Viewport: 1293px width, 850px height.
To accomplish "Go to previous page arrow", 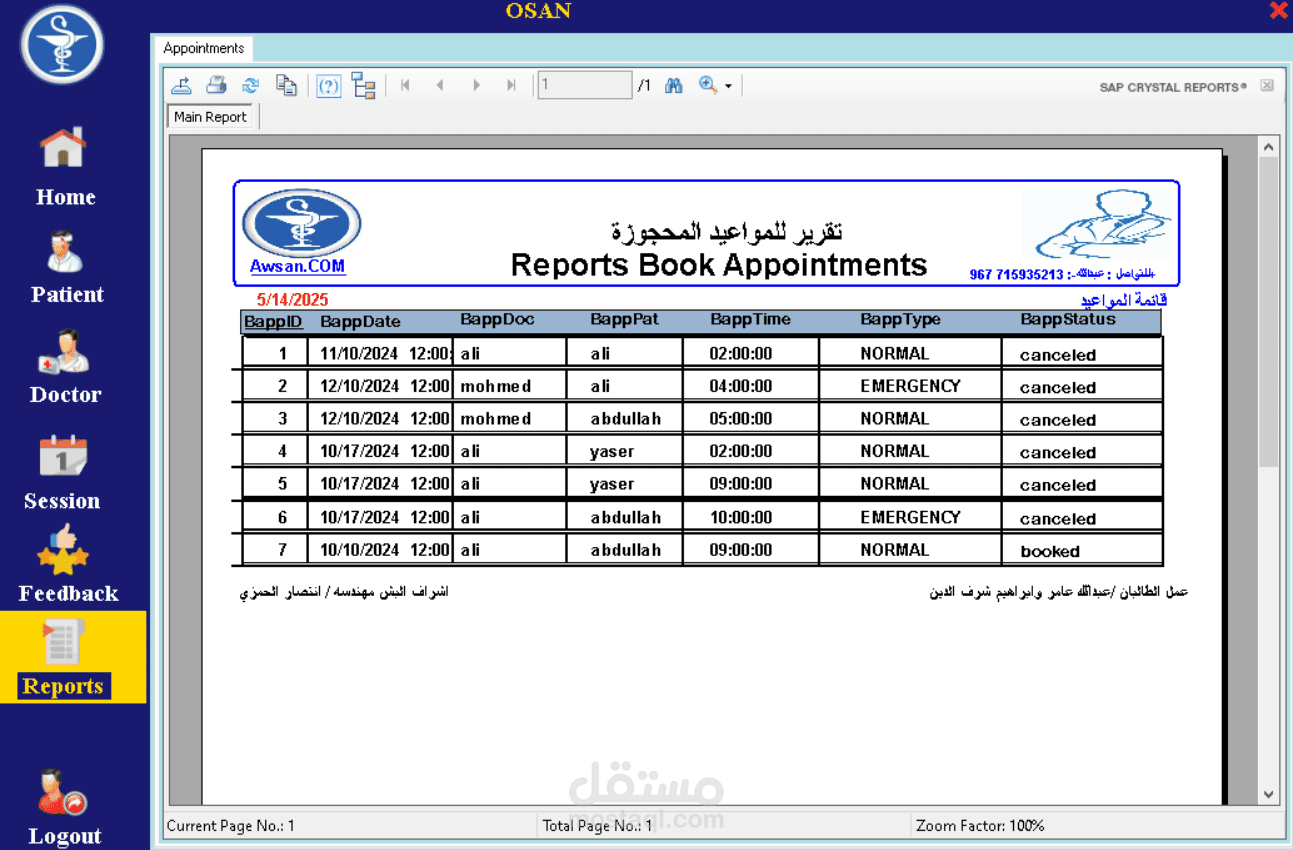I will pos(440,86).
